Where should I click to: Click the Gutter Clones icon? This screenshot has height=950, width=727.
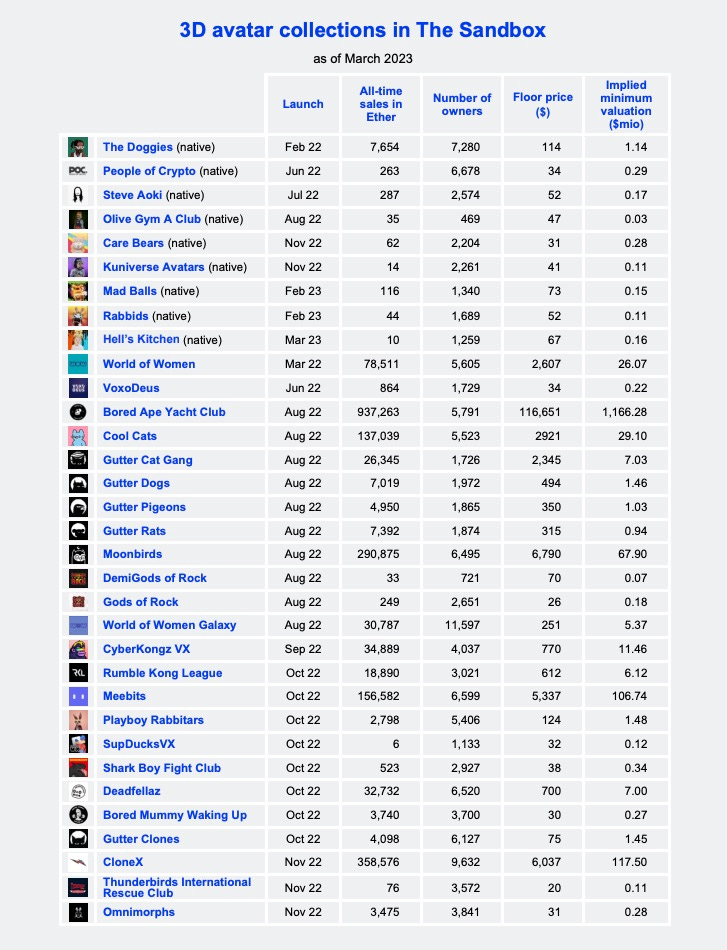pos(78,839)
